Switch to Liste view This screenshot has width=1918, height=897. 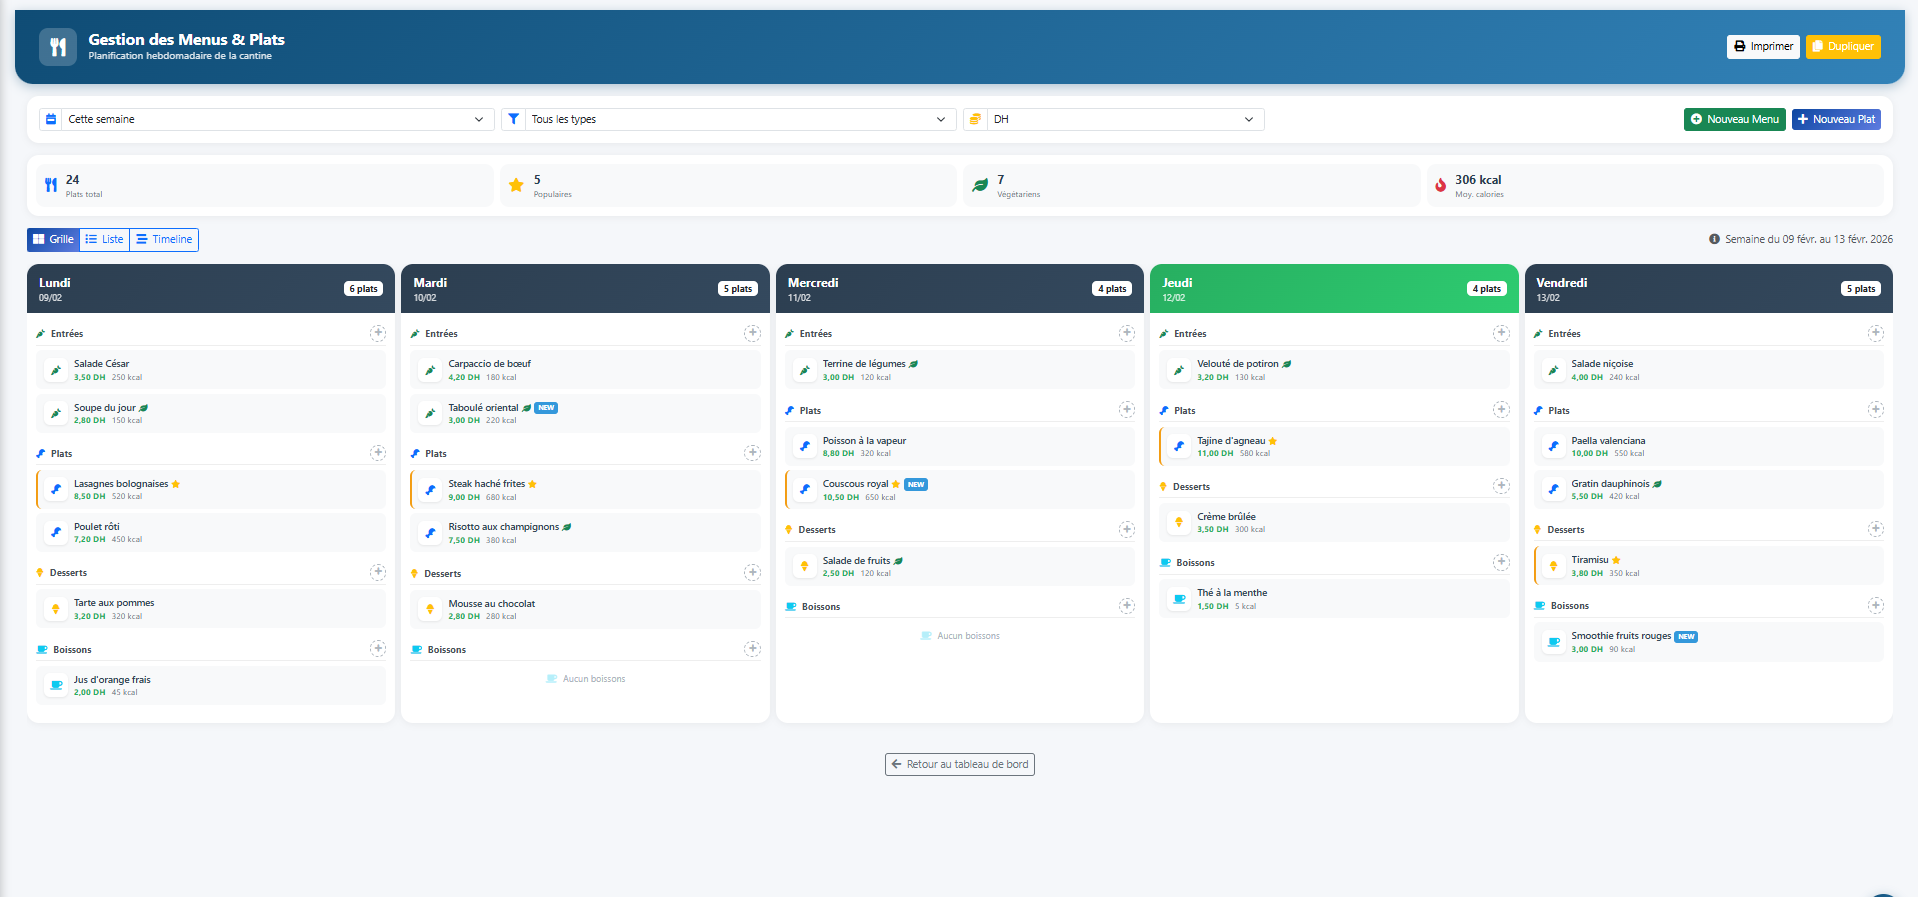(104, 240)
